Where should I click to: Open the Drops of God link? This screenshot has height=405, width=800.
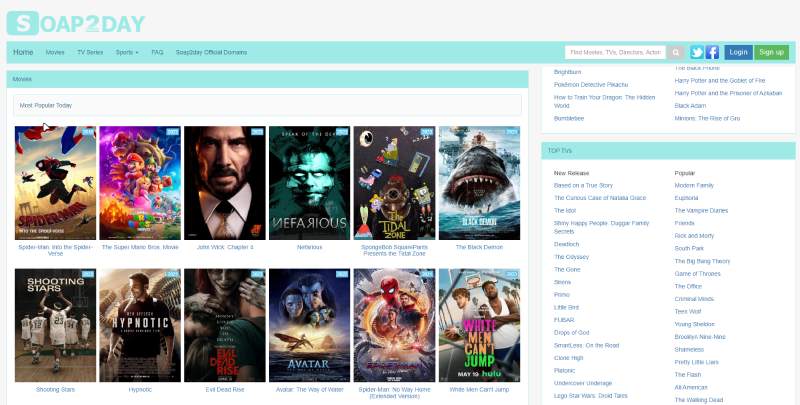coord(571,333)
